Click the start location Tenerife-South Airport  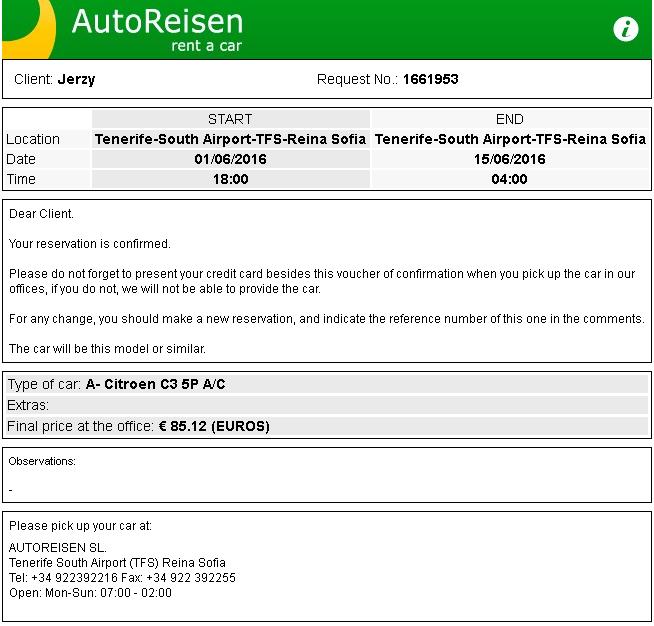pyautogui.click(x=230, y=139)
